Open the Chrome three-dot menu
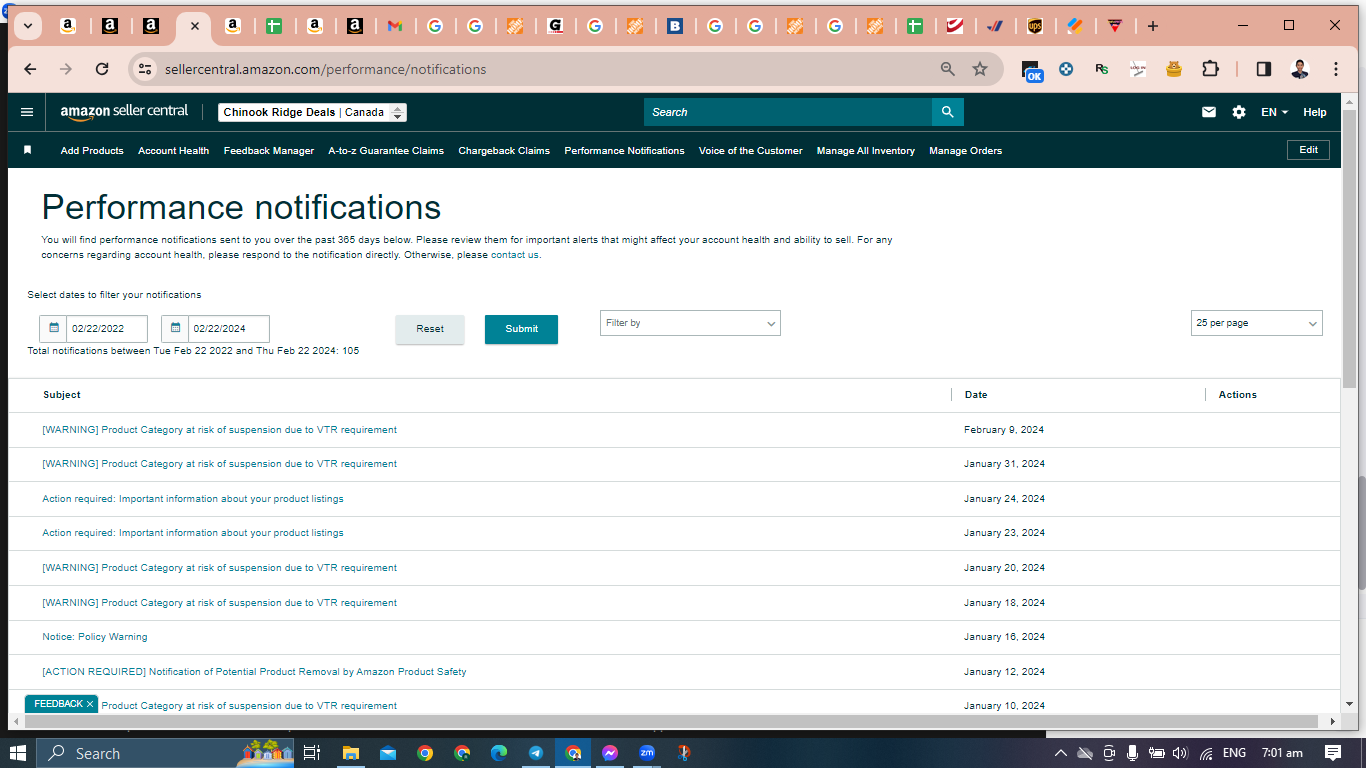The width and height of the screenshot is (1366, 768). [1336, 69]
